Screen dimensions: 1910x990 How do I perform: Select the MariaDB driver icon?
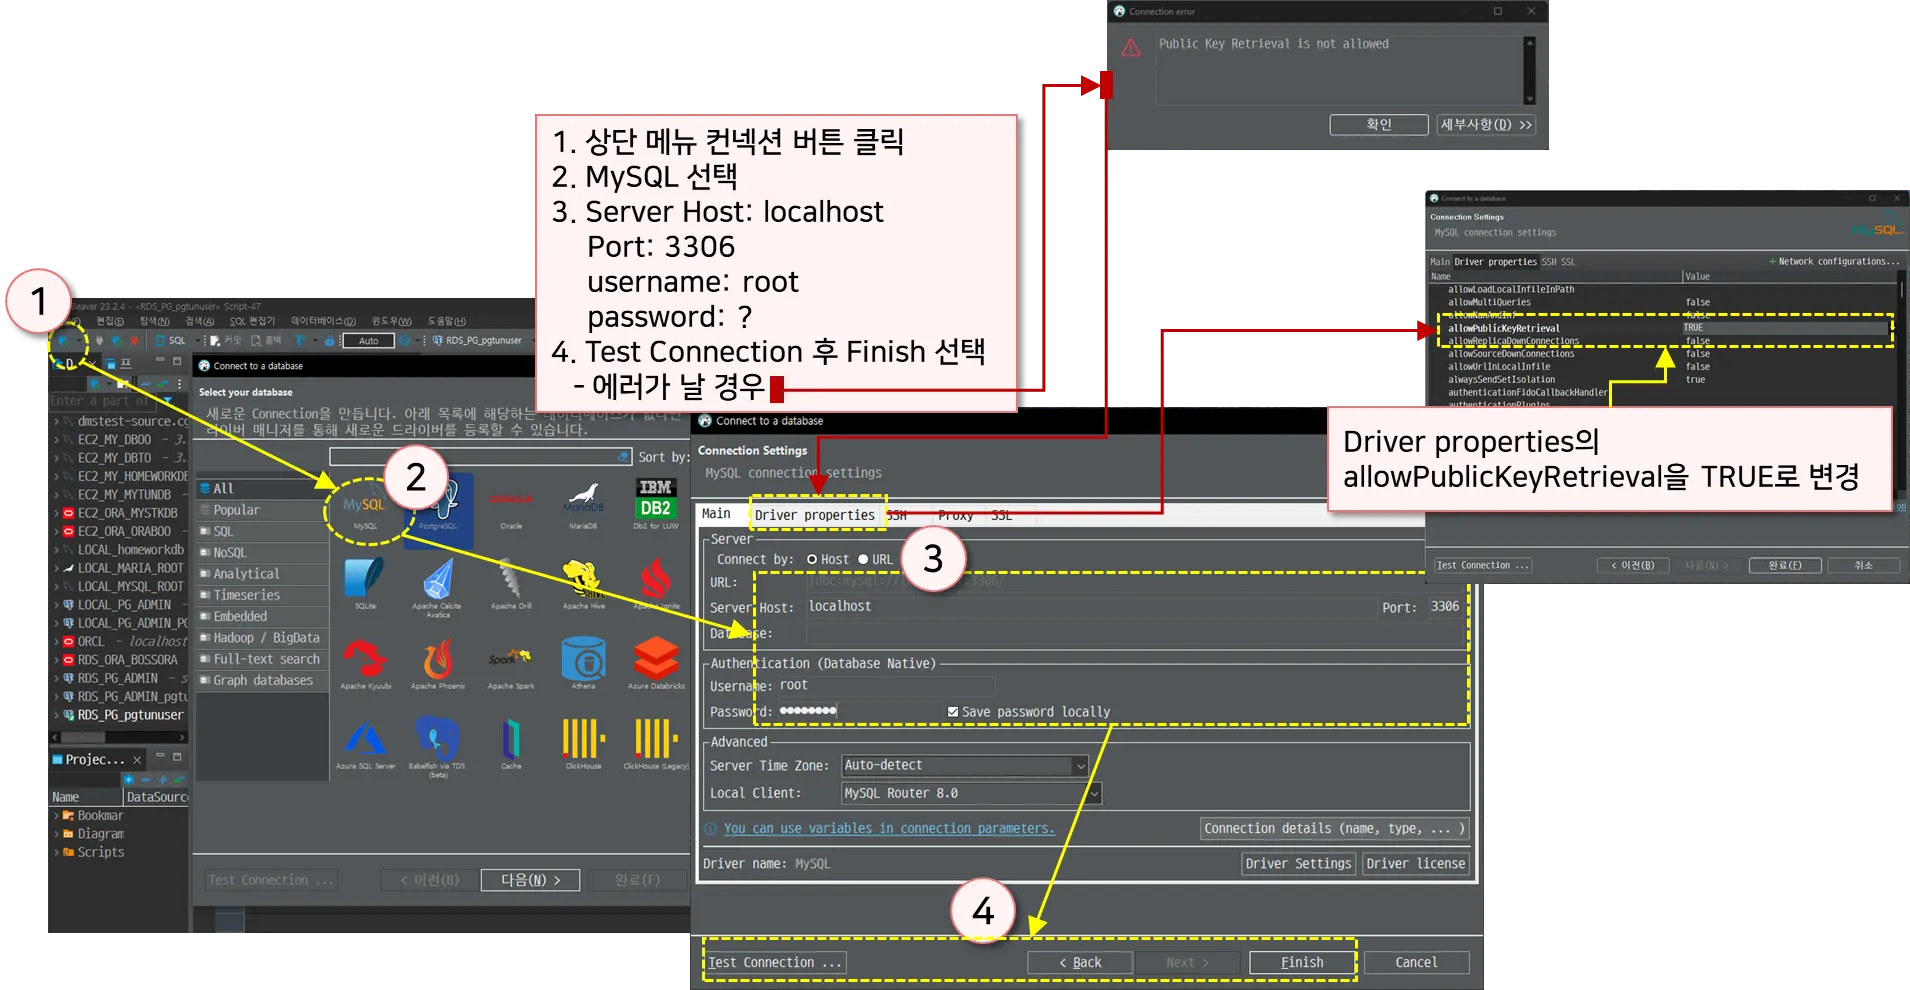pos(583,505)
